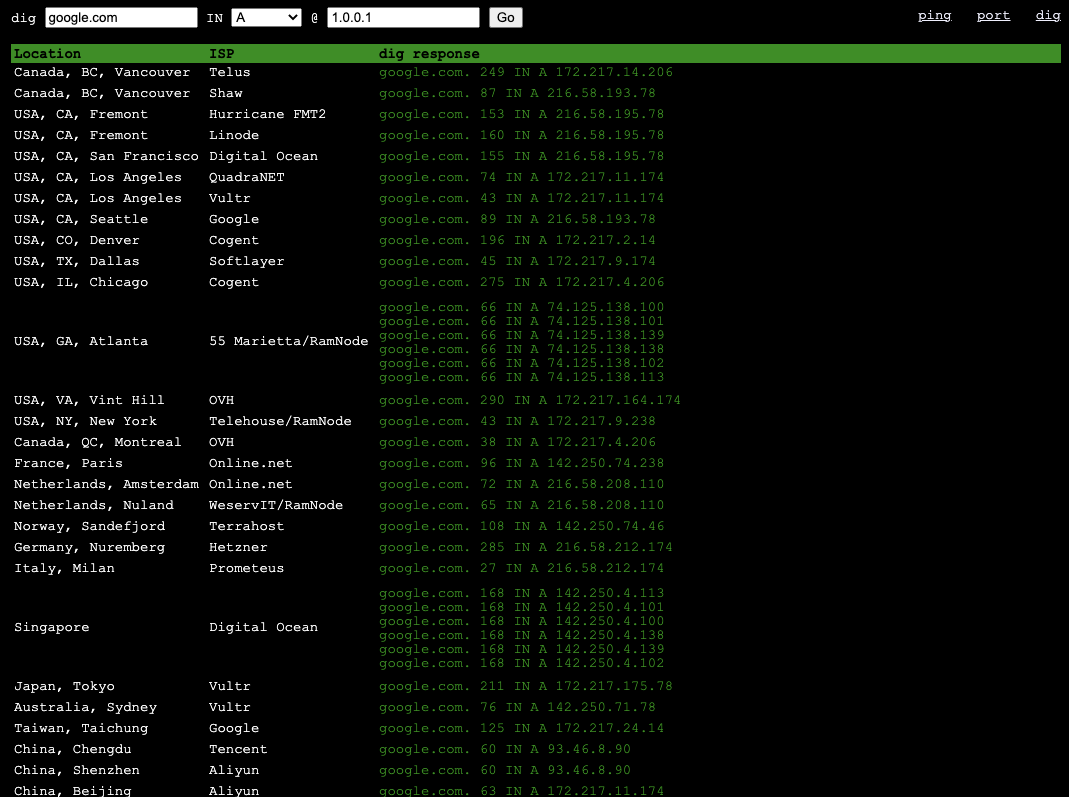Click the DNS server address field
Image resolution: width=1069 pixels, height=797 pixels.
[x=403, y=17]
